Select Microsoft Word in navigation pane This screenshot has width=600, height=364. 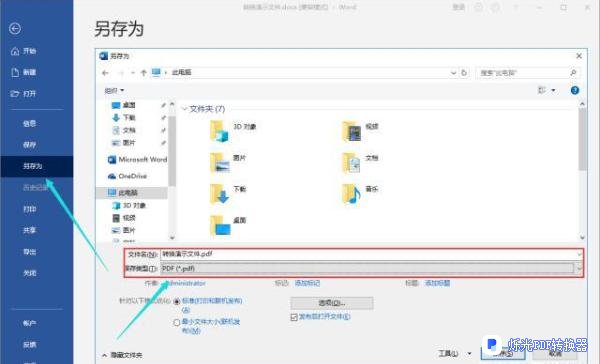(x=137, y=159)
